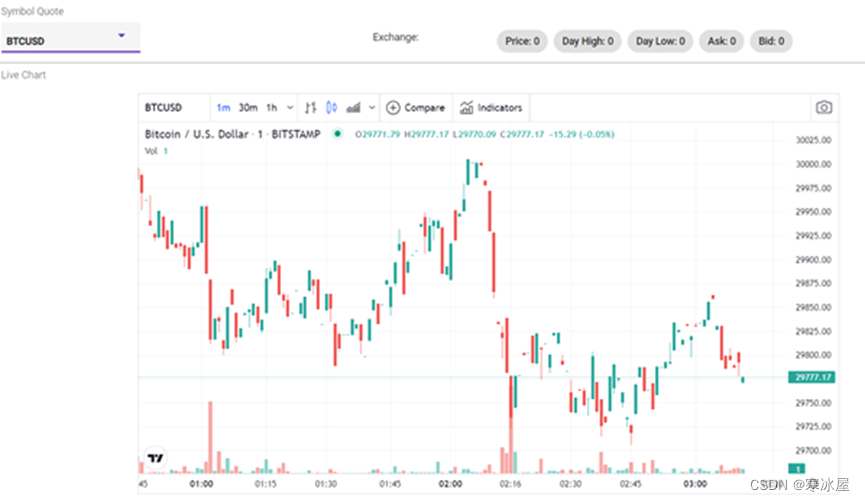
Task: Select the 30m timeframe
Action: pos(248,108)
